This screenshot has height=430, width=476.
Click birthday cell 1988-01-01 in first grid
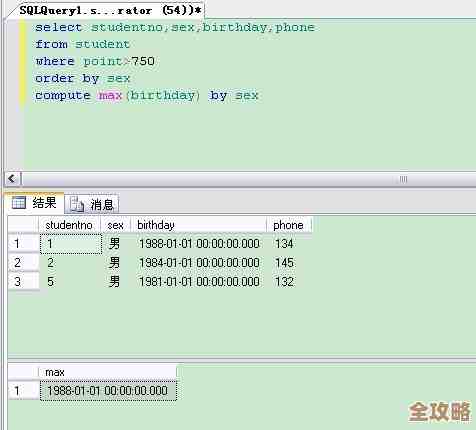pyautogui.click(x=199, y=244)
